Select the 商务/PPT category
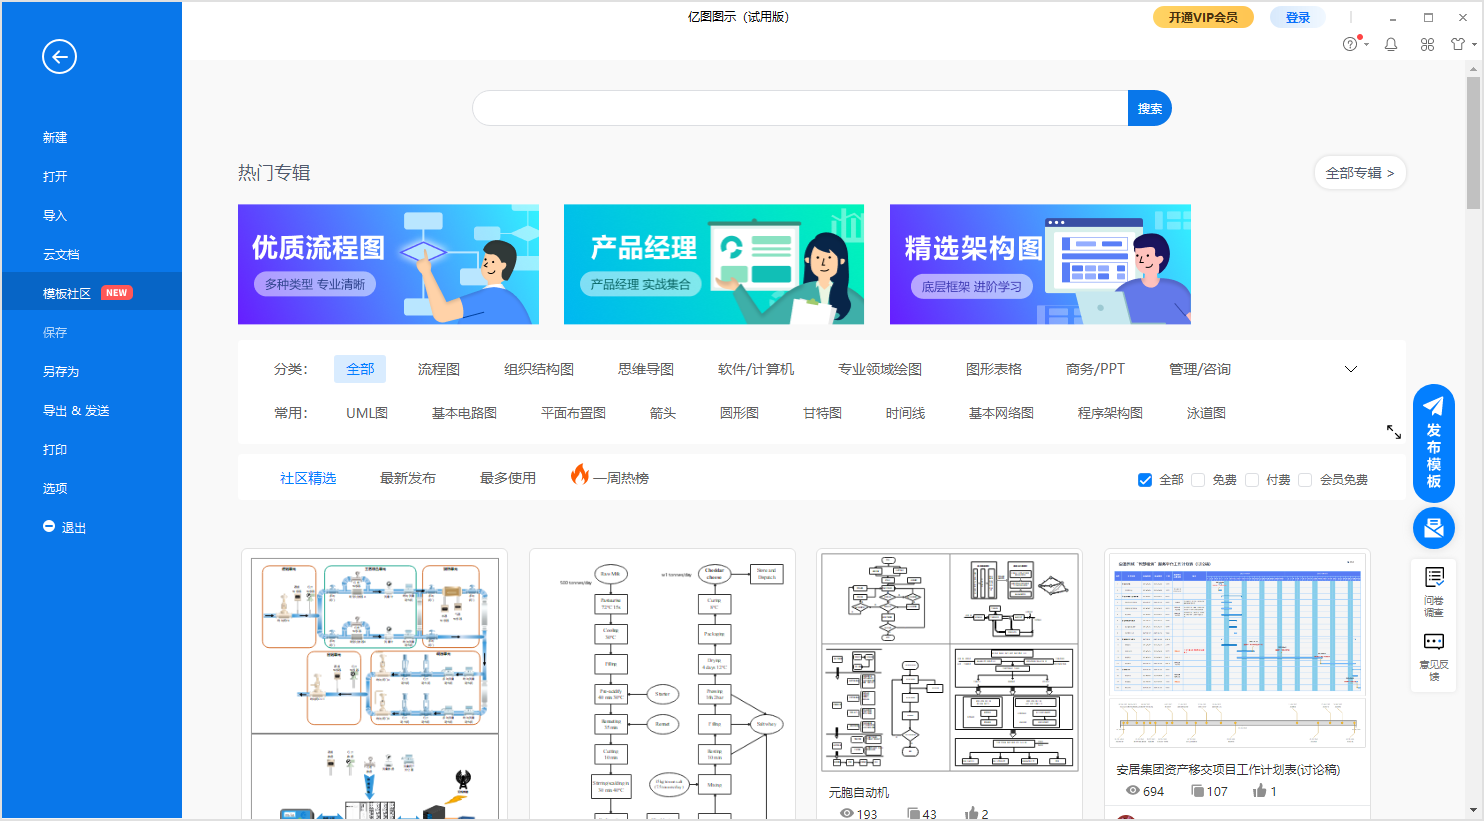Image resolution: width=1484 pixels, height=821 pixels. coord(1095,369)
